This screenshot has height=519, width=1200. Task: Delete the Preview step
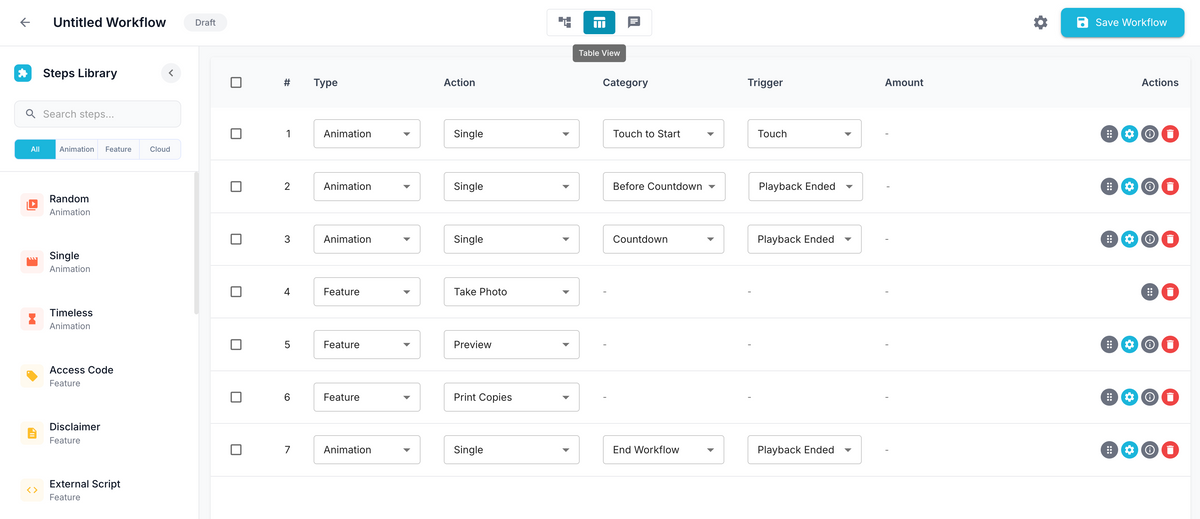coord(1170,344)
